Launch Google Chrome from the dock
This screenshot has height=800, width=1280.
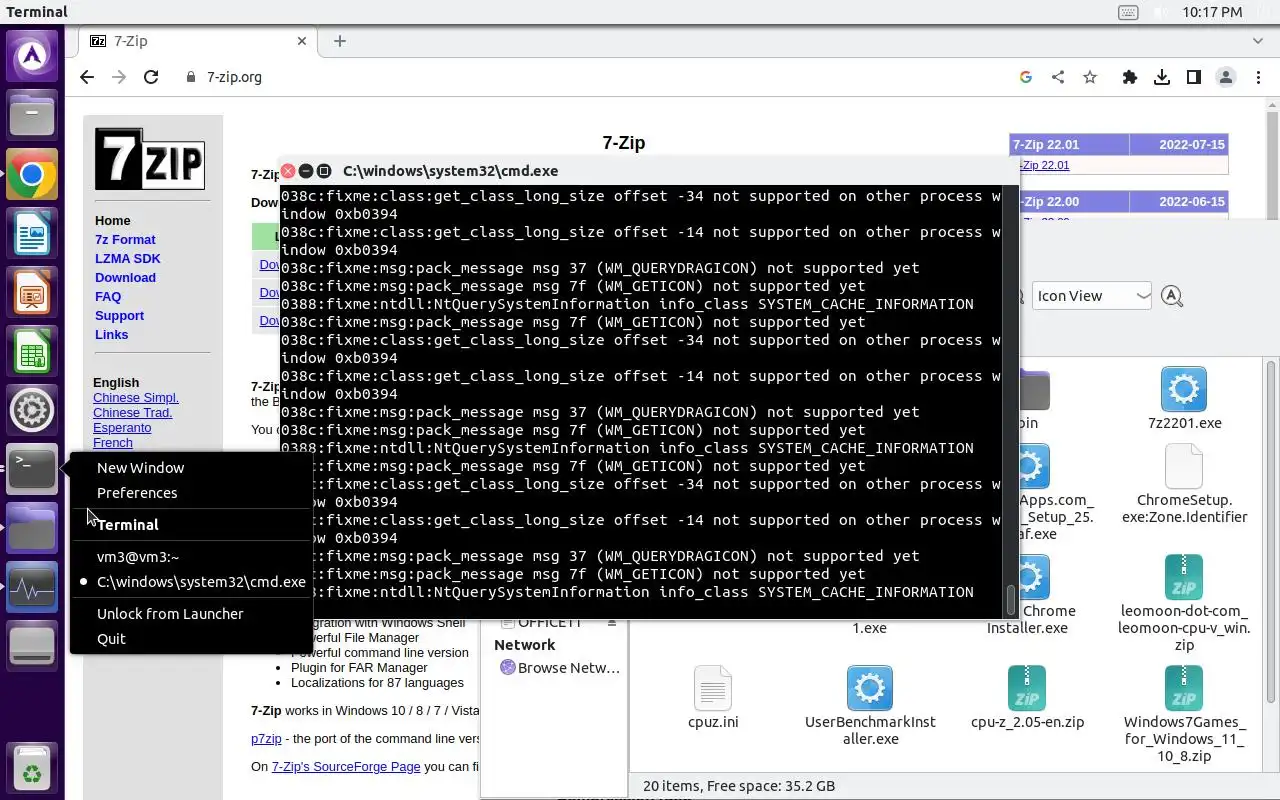[x=32, y=175]
